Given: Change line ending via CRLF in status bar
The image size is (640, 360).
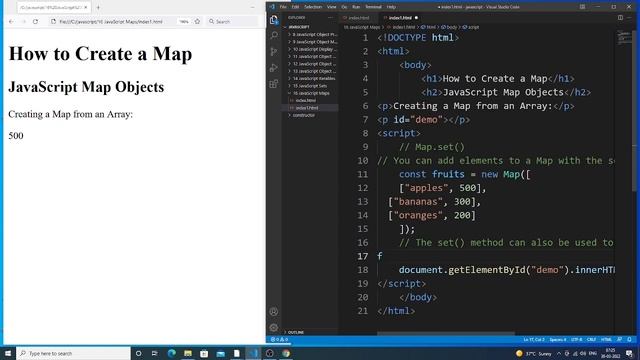Looking at the screenshot, I should click(x=591, y=340).
